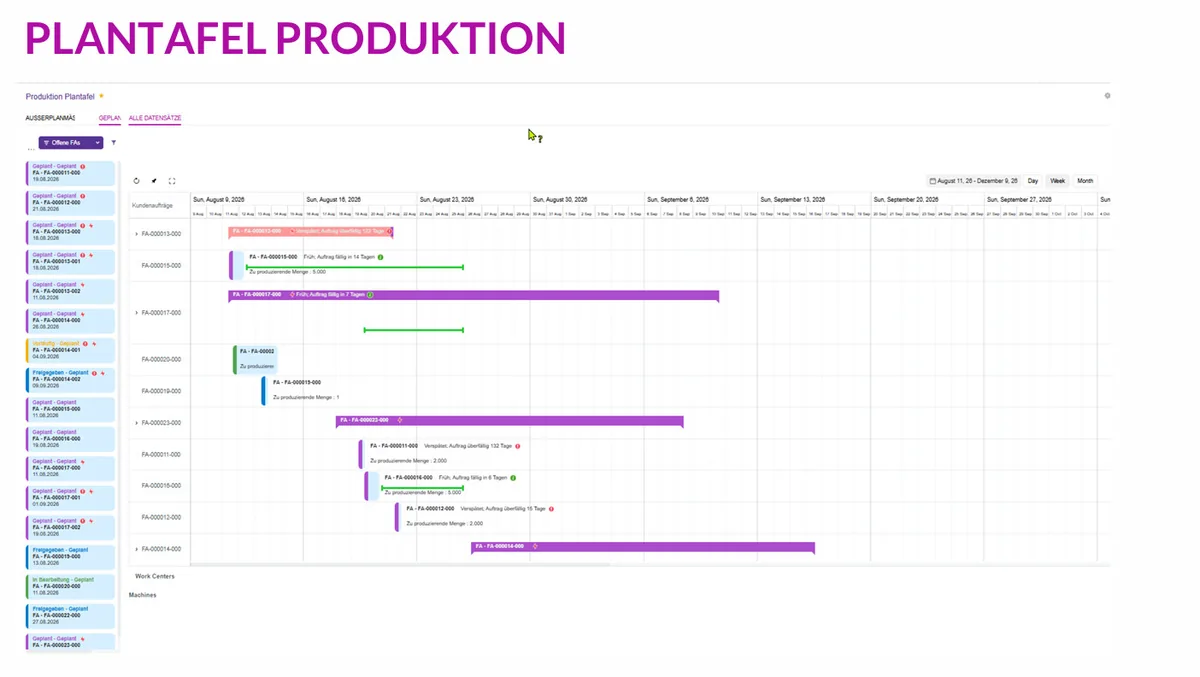Click the green info icon on FA-000015-000 bar
1200x677 pixels.
tap(380, 257)
